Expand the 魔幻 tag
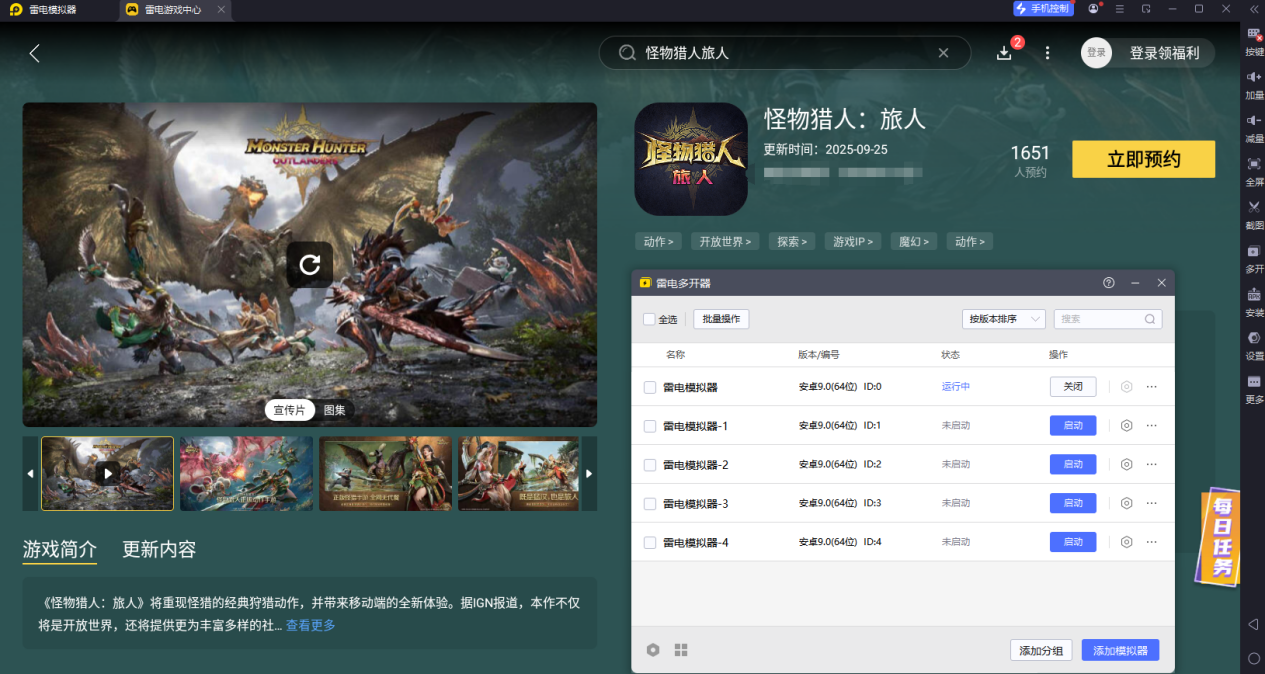The height and width of the screenshot is (674, 1265). click(914, 241)
